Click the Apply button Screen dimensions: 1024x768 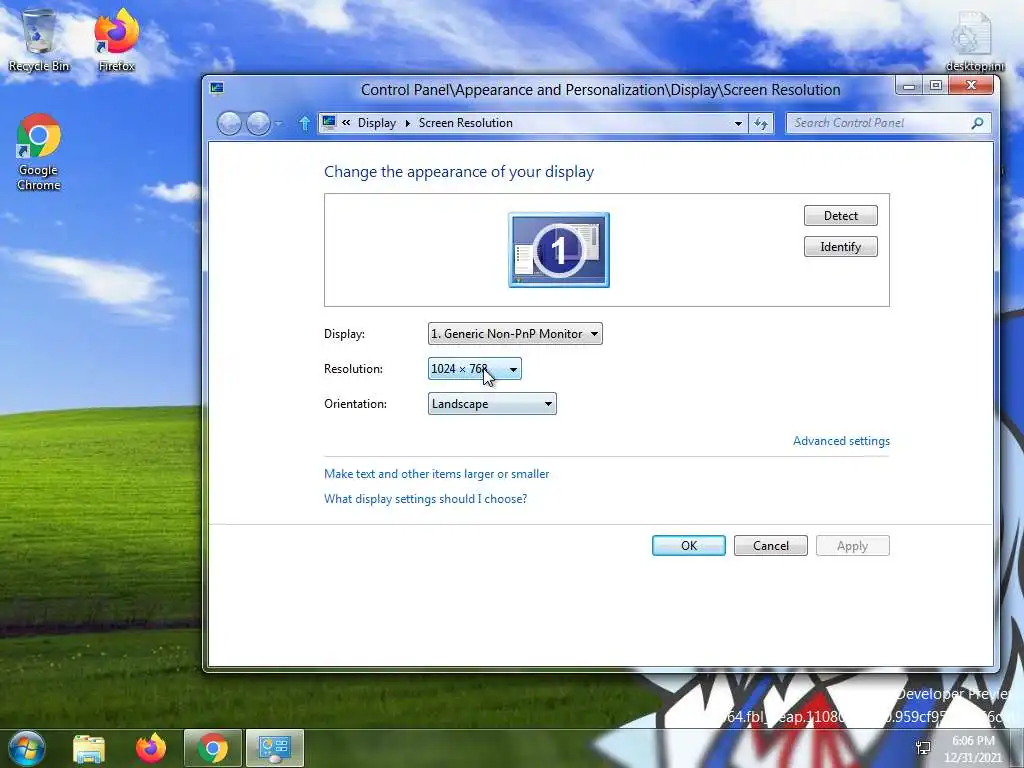click(852, 546)
